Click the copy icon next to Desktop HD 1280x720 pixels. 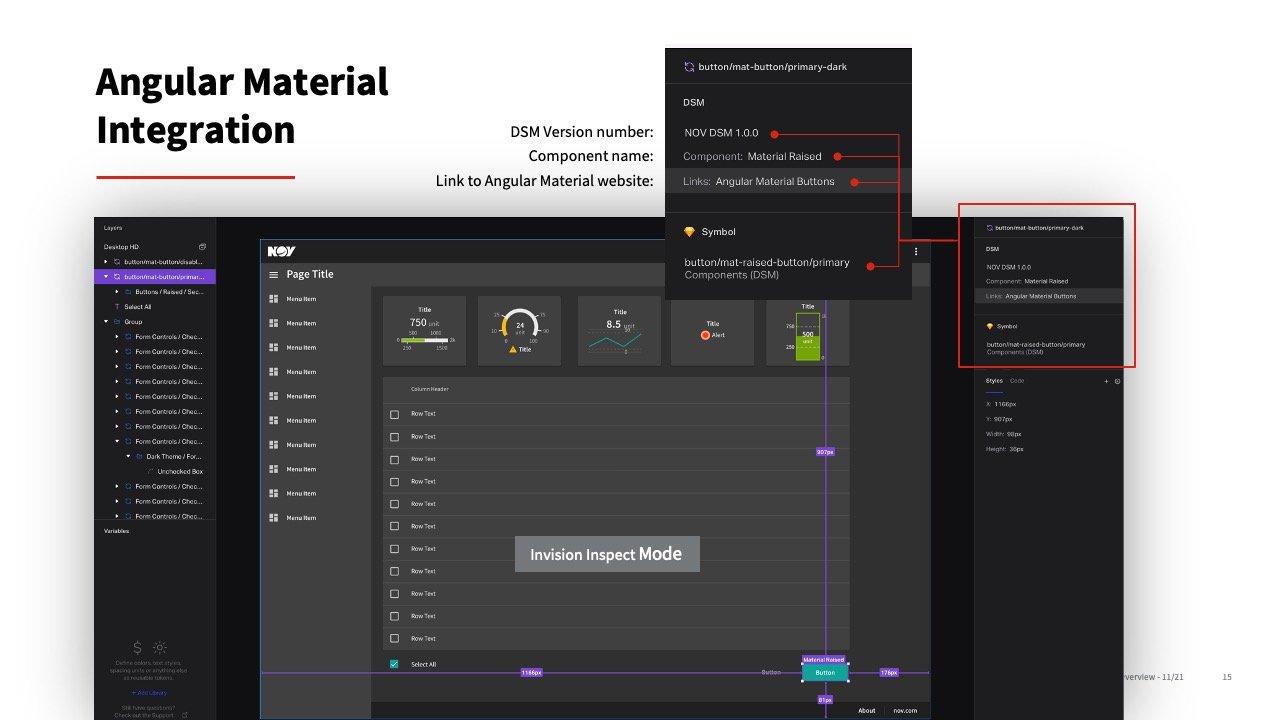click(202, 247)
